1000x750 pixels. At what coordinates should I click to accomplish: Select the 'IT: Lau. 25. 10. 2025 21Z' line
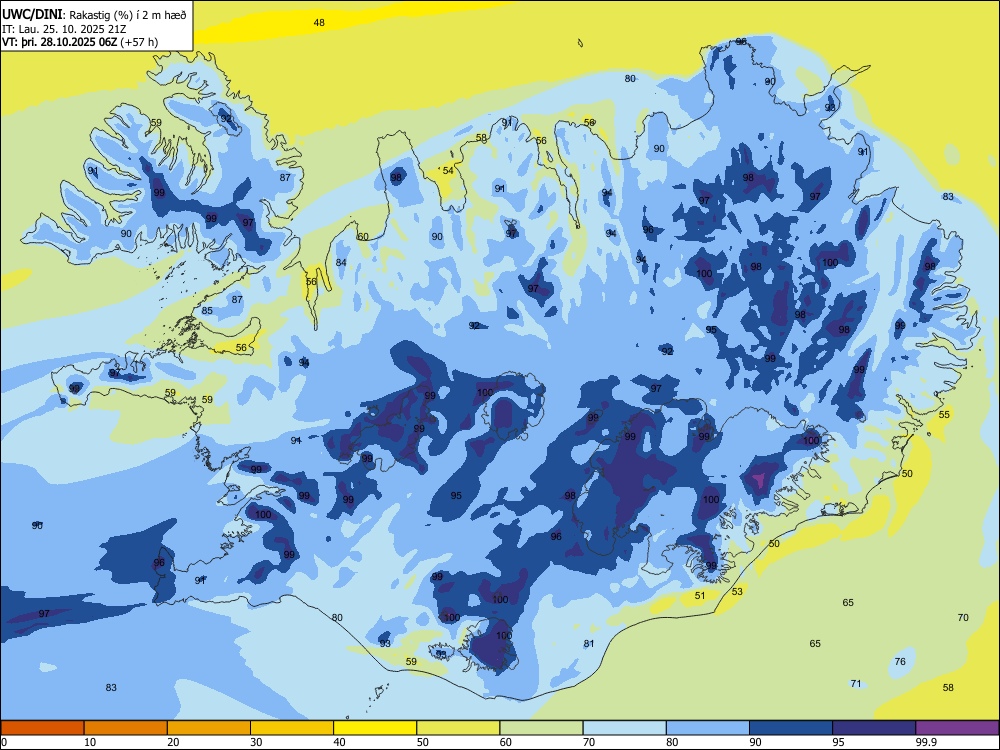point(66,29)
